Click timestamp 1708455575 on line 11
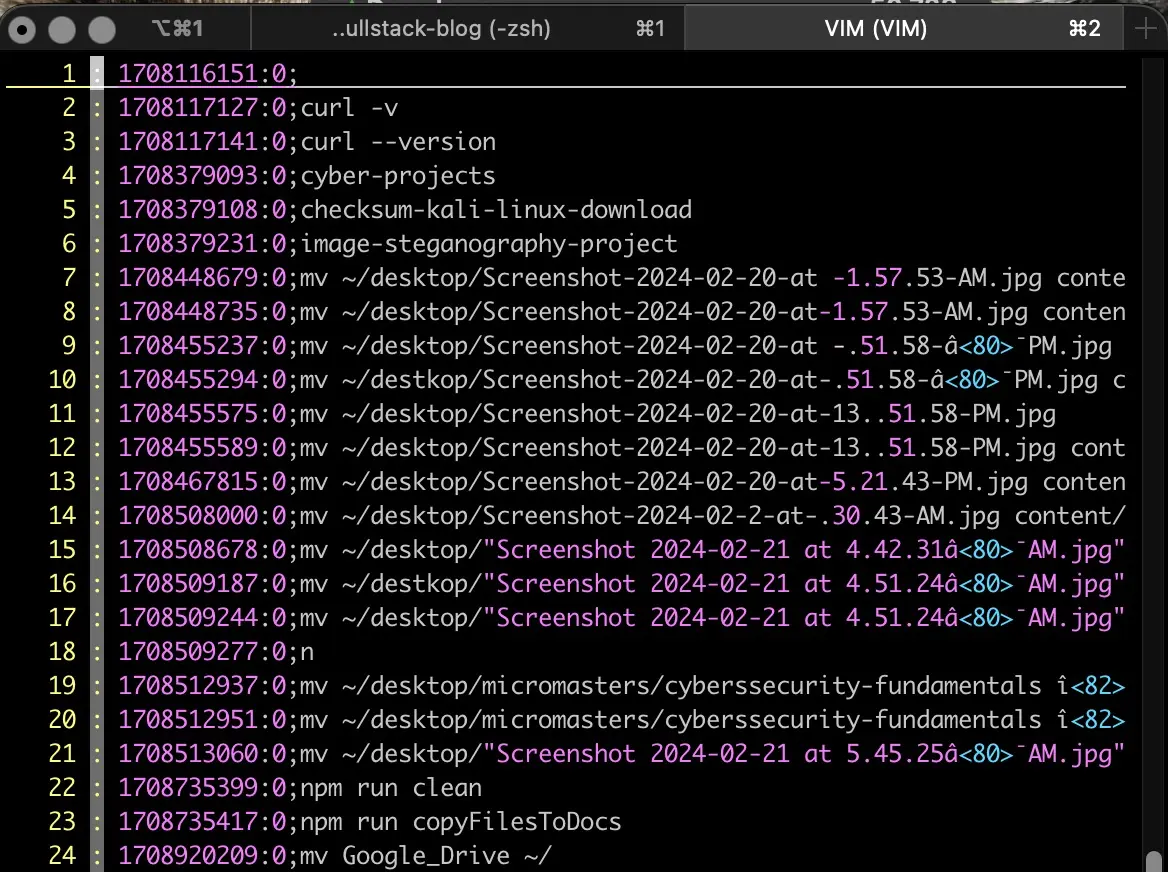 click(188, 413)
